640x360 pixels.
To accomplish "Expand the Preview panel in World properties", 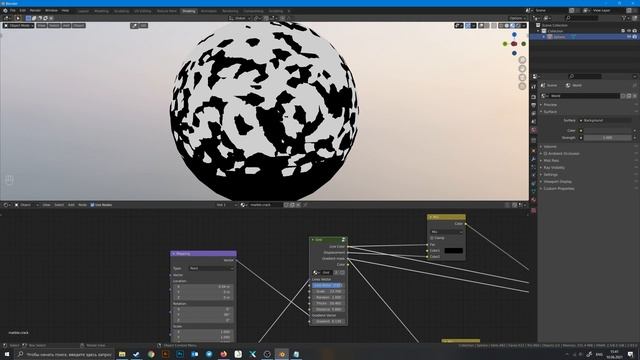I will point(550,105).
